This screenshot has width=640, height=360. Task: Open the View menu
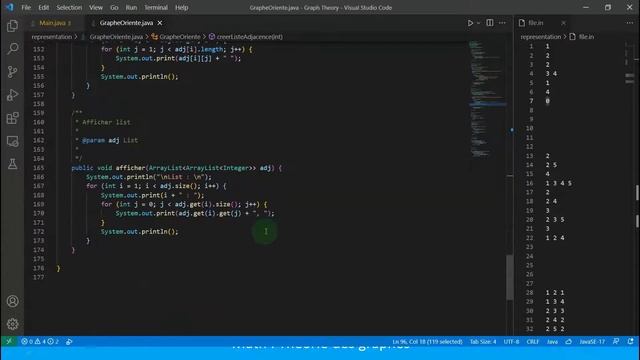(96, 7)
